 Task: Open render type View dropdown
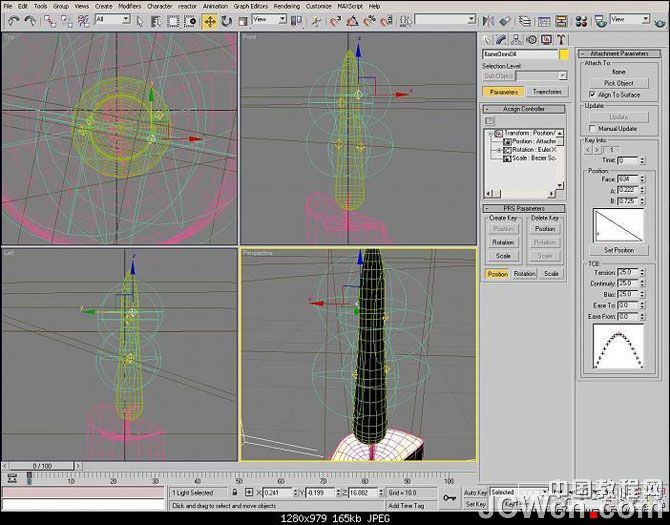pos(630,19)
